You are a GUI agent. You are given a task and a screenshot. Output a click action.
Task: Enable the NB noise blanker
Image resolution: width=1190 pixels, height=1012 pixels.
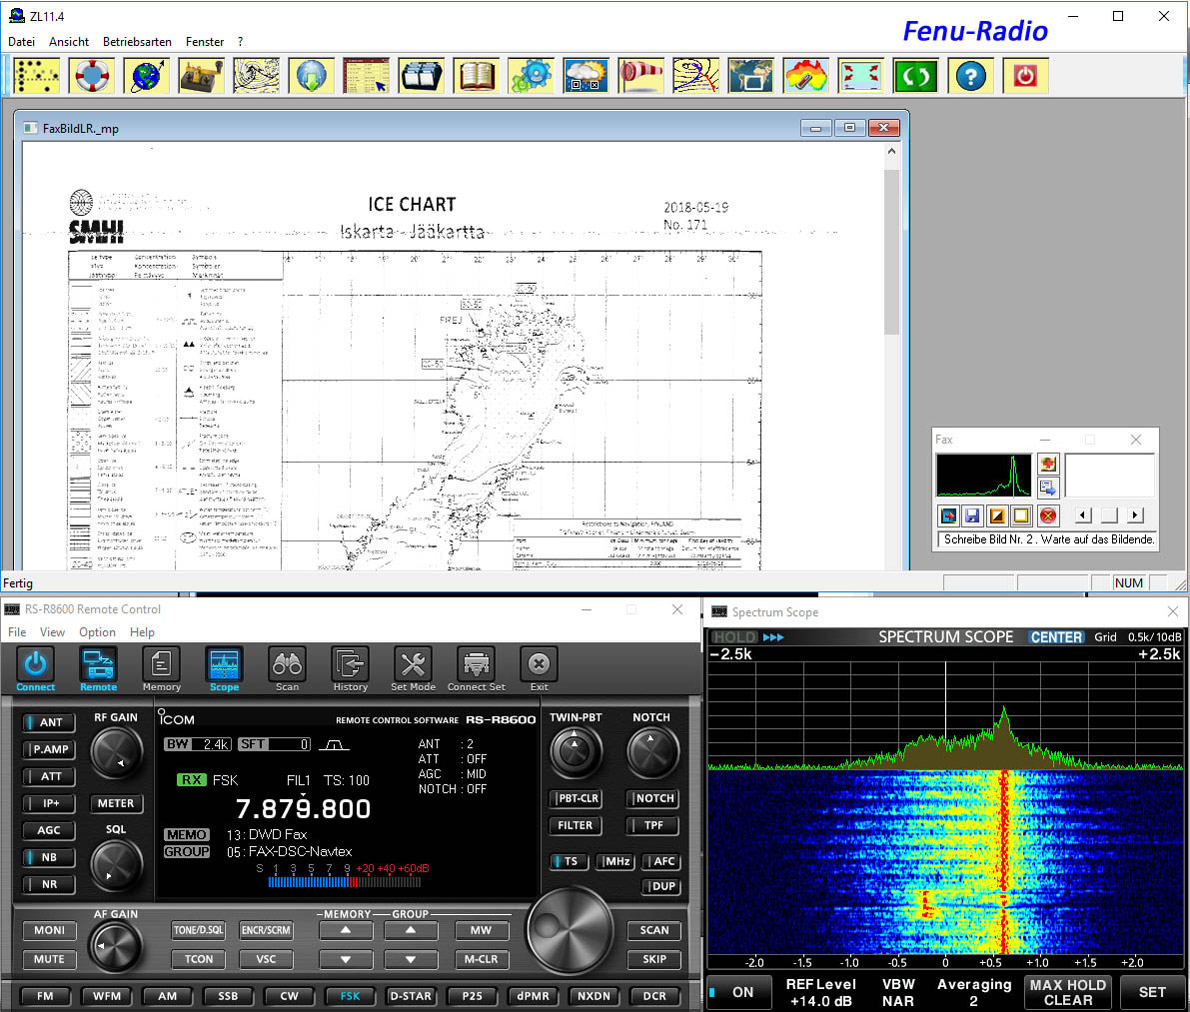pos(48,857)
